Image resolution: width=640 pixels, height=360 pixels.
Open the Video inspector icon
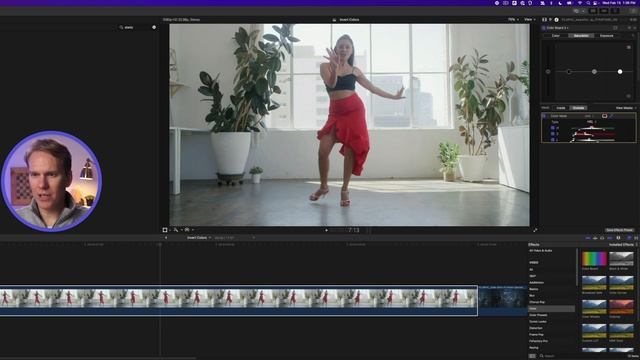(544, 20)
